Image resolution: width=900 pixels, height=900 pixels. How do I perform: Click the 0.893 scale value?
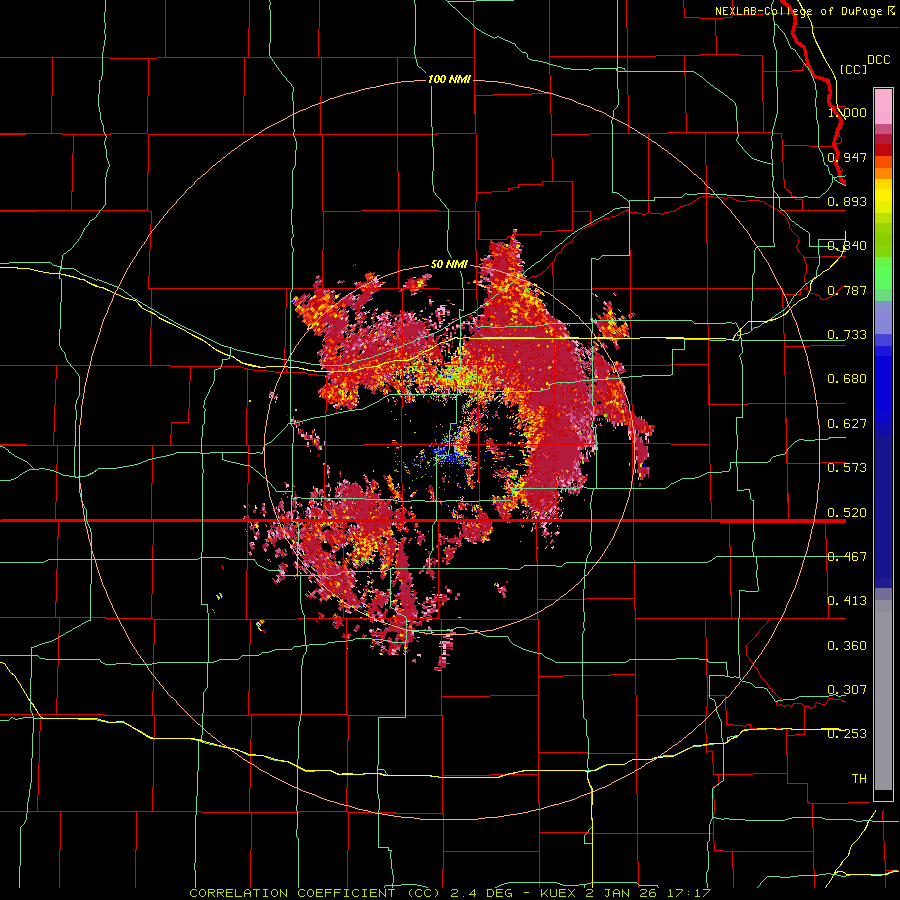click(x=847, y=201)
